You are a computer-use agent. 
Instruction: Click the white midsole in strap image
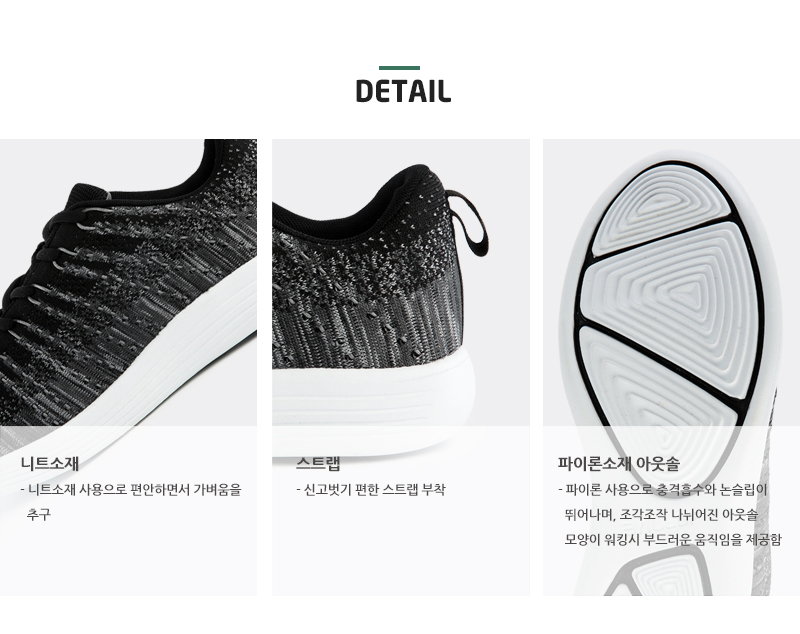click(372, 403)
